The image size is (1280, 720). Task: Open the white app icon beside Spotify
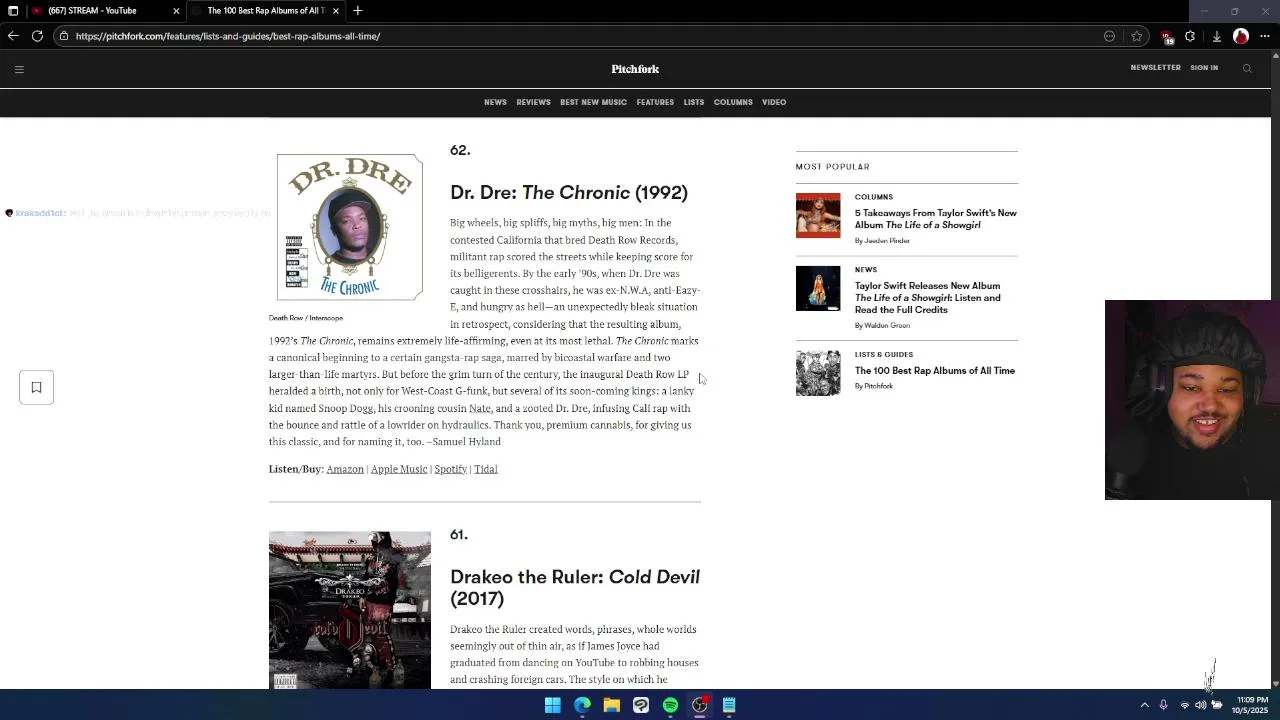tap(641, 705)
